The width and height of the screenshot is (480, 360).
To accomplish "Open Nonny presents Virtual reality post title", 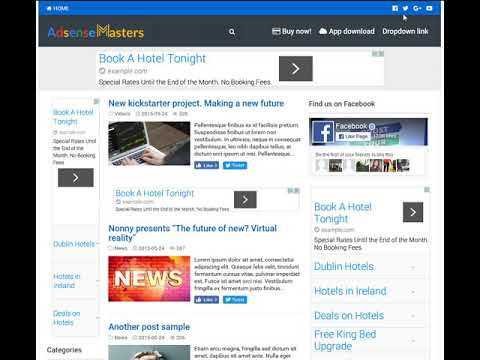I will (x=193, y=233).
